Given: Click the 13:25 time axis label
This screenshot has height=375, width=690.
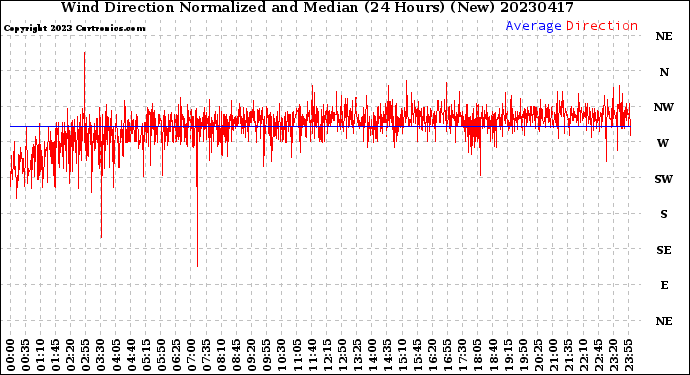Looking at the screenshot, I should pyautogui.click(x=357, y=355).
